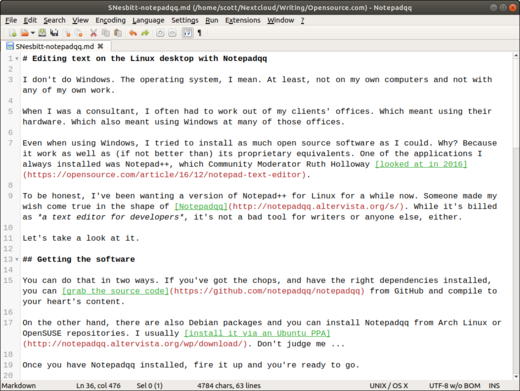Click line number 19 in the gutter
The image size is (520, 391).
pos(9,365)
